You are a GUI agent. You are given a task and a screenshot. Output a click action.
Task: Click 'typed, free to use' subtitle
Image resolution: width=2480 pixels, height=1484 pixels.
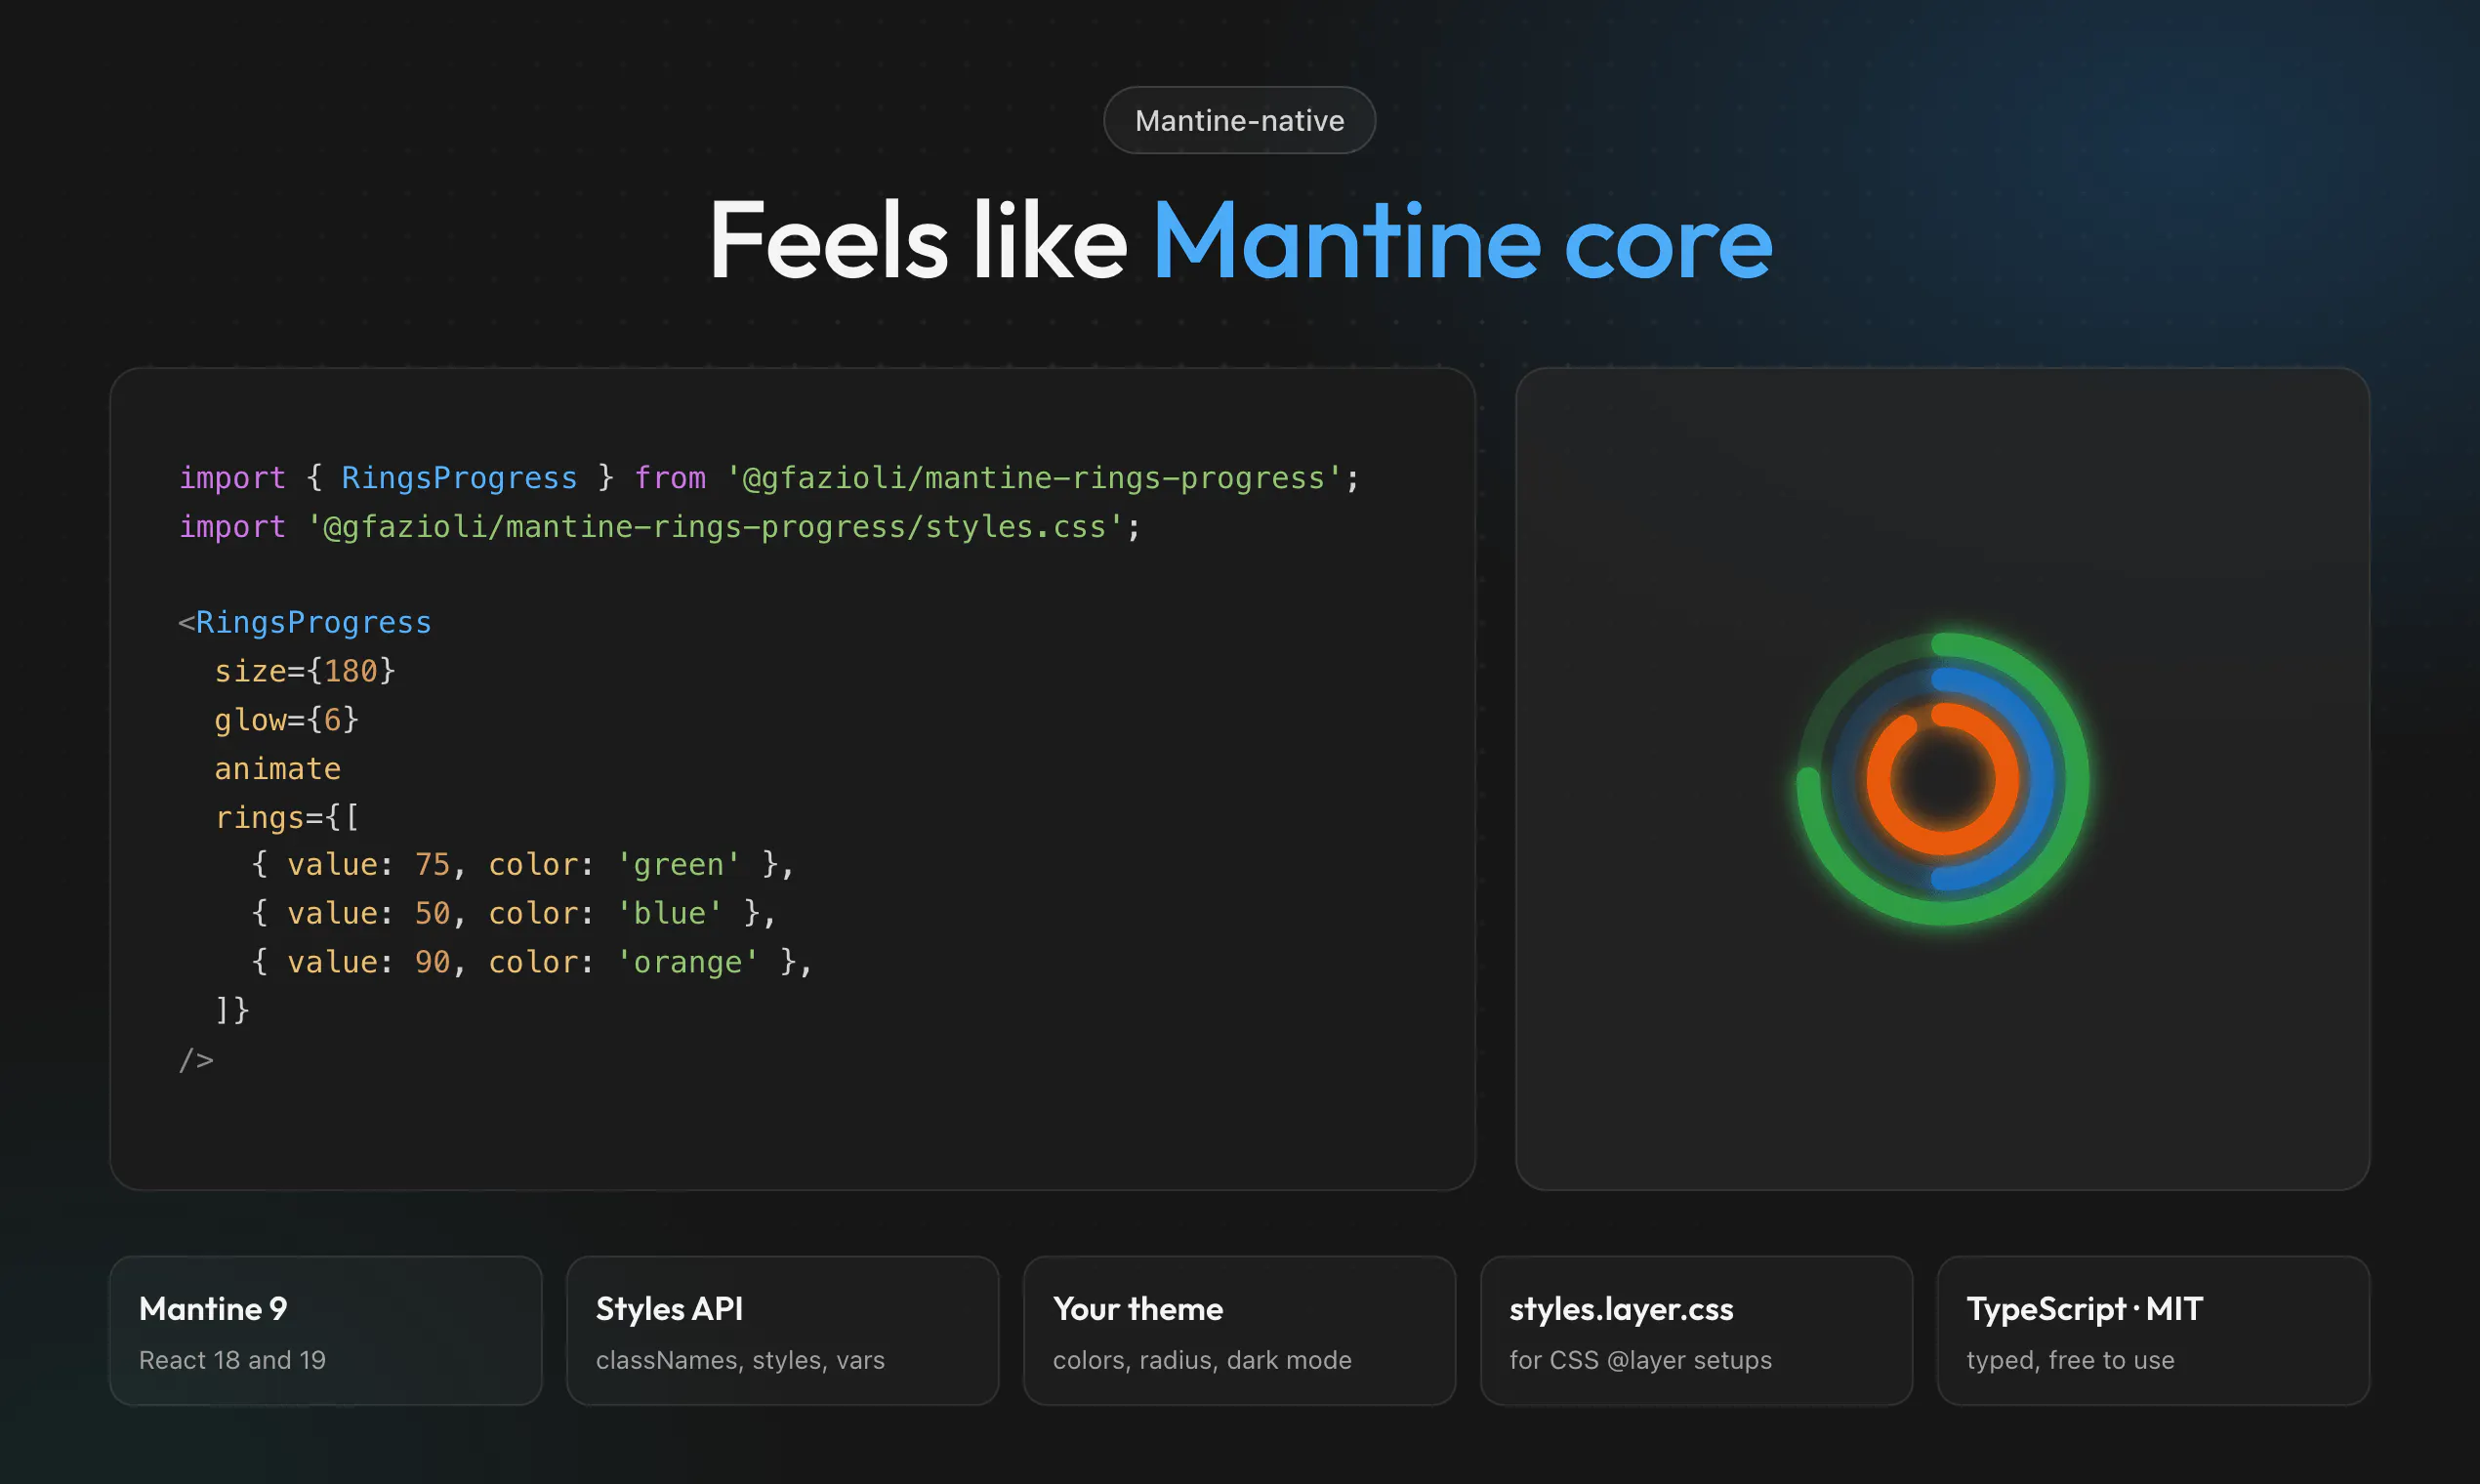coord(2071,1360)
